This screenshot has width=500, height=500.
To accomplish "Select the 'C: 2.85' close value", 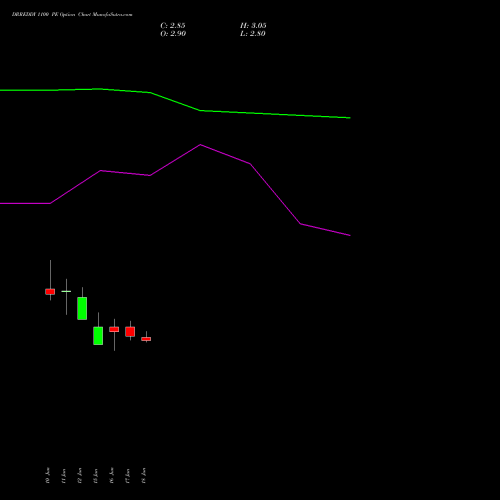I will 173,26.
